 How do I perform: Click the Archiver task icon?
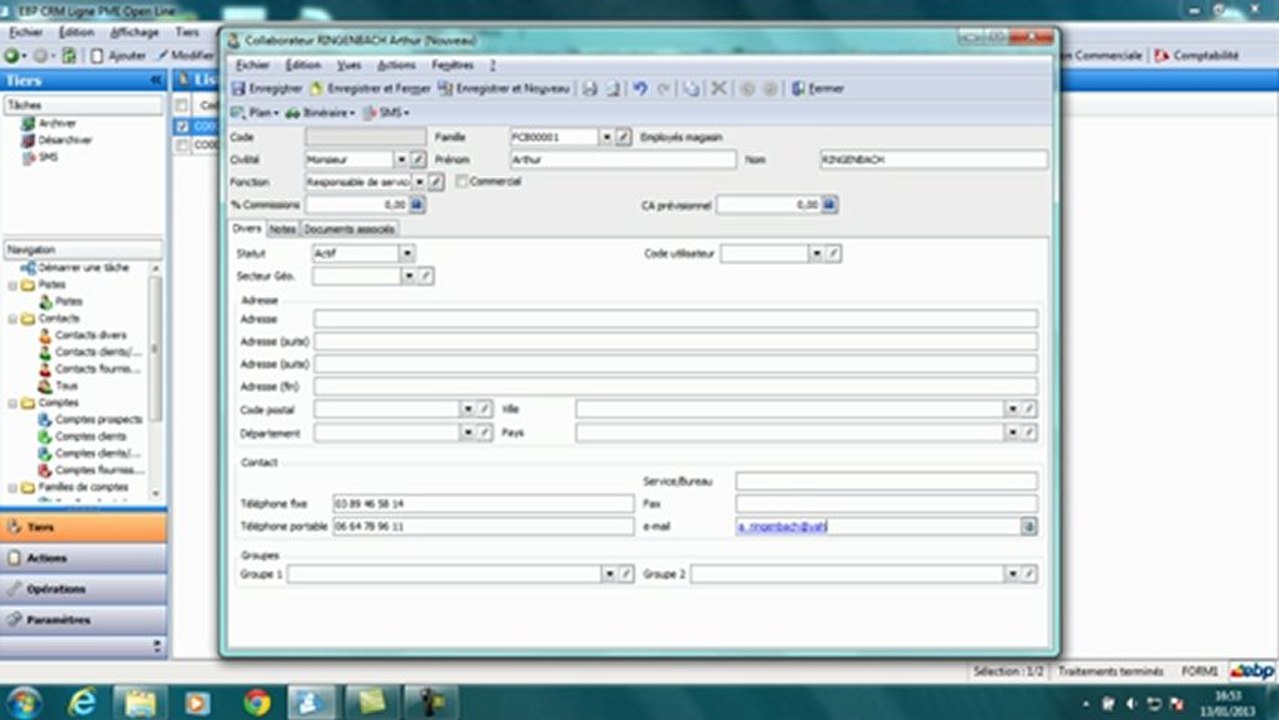tap(28, 124)
